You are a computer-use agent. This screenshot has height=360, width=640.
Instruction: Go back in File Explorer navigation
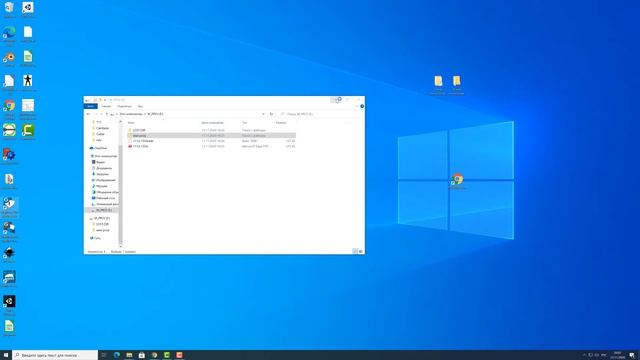(89, 114)
